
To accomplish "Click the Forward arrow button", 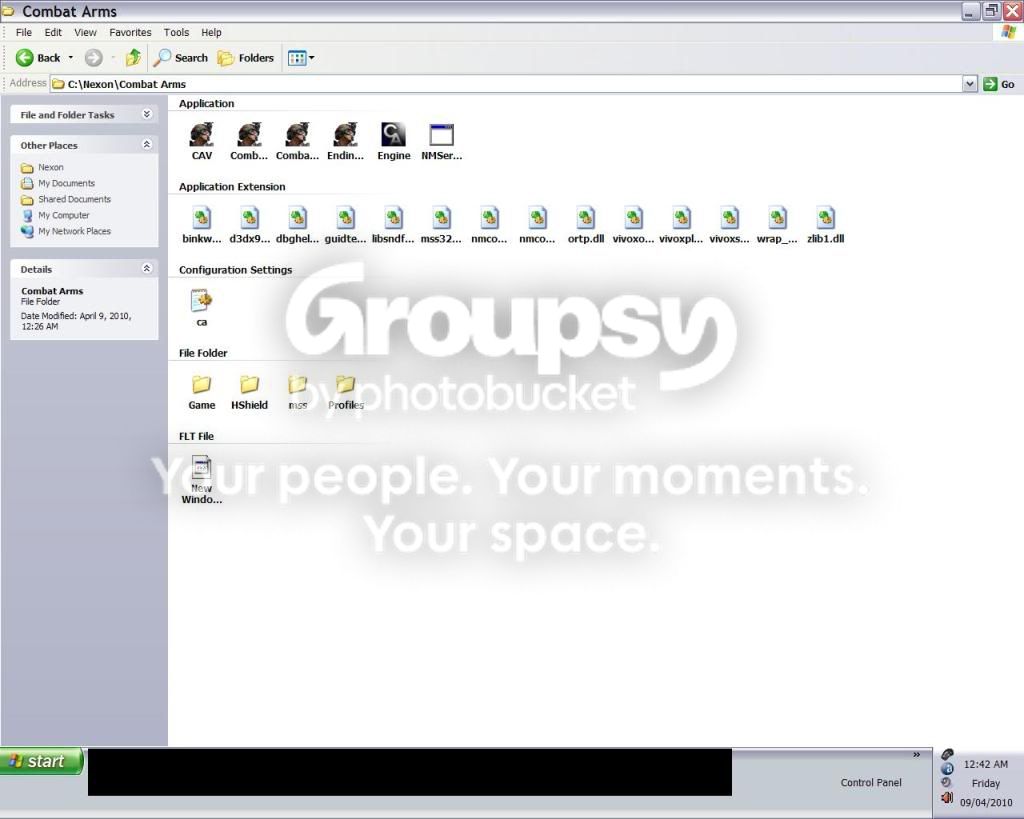I will click(x=93, y=57).
